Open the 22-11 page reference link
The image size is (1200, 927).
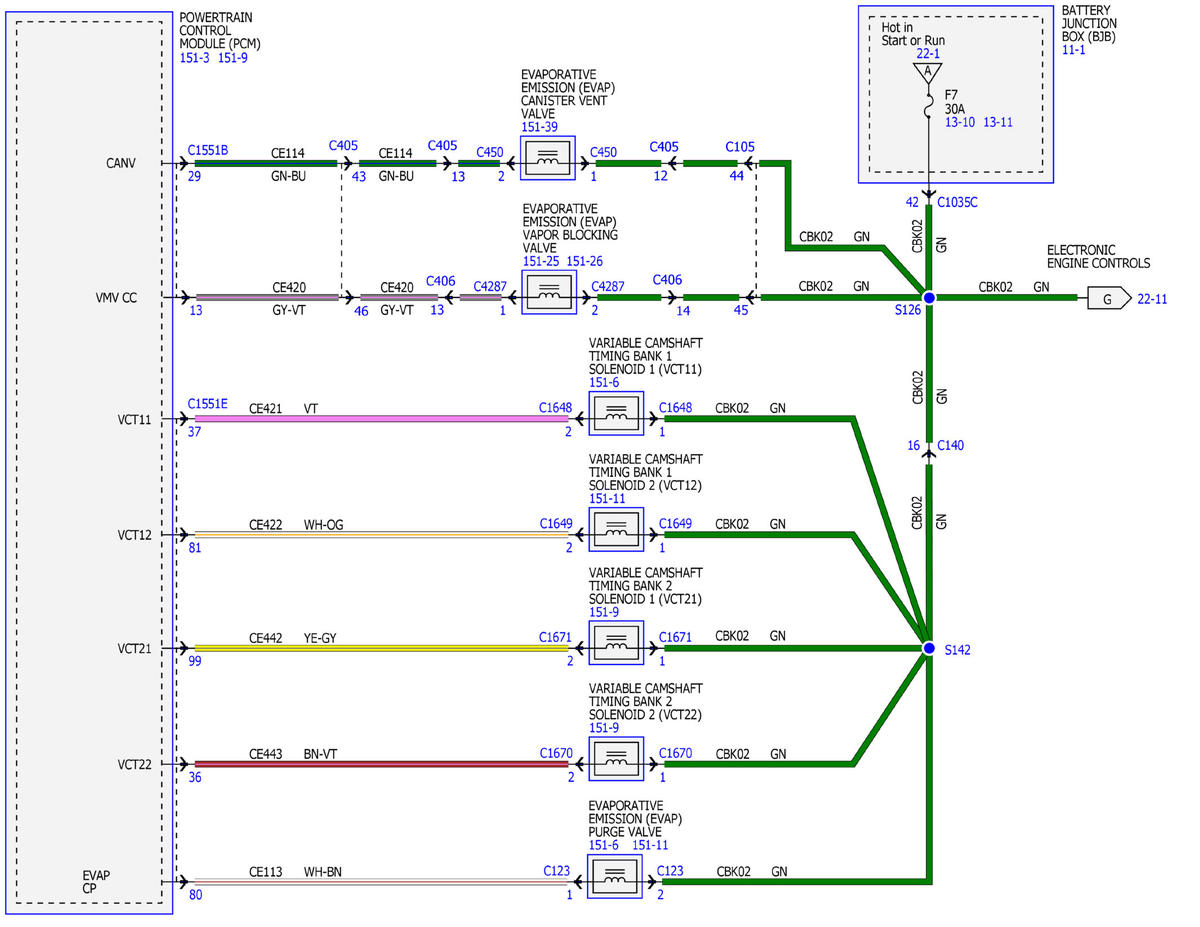pos(1154,298)
